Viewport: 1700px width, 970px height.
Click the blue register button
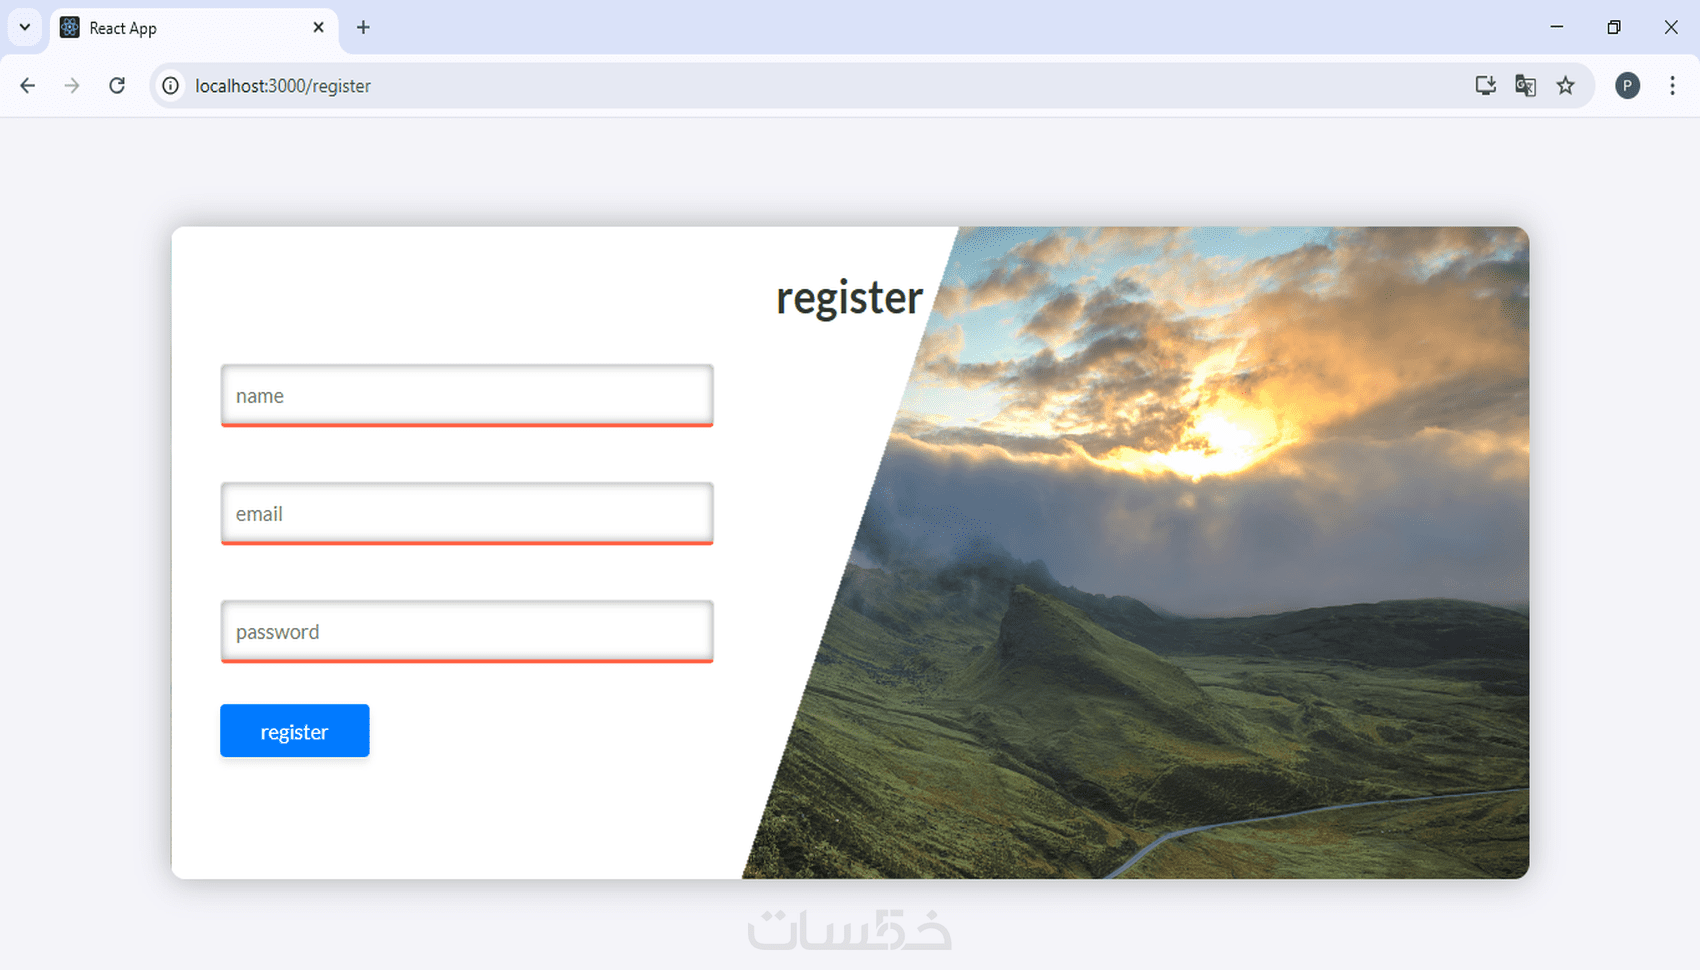tap(295, 731)
